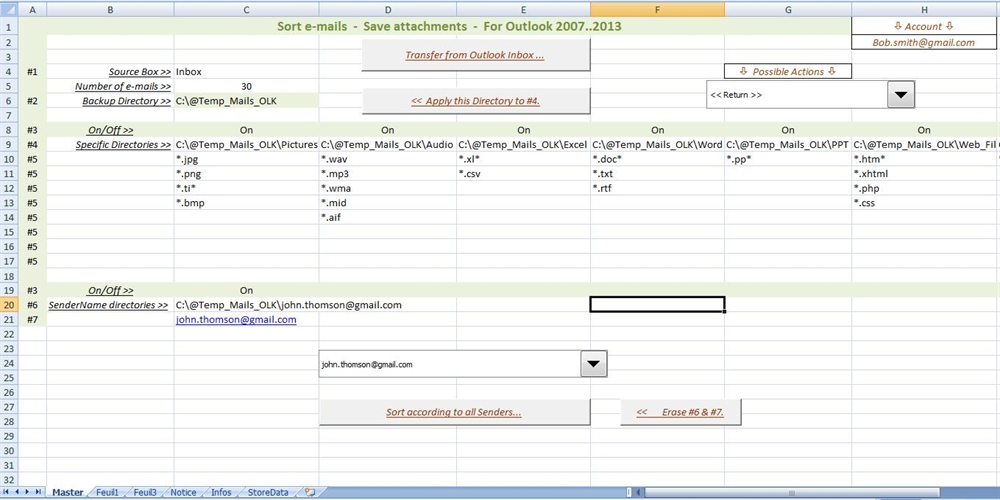Screen dimensions: 1000x500
Task: Go to last sheet navigation arrow
Action: click(40, 492)
